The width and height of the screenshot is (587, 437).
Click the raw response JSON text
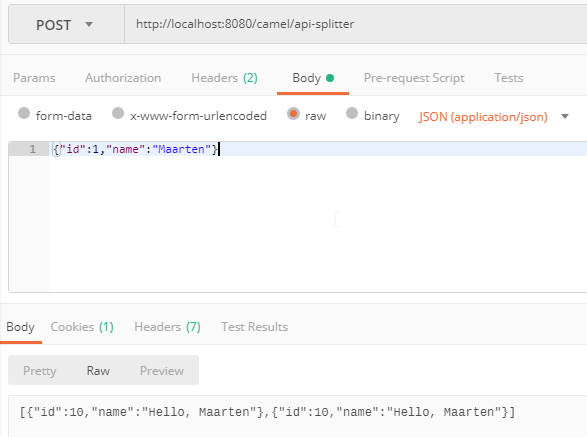pos(267,412)
